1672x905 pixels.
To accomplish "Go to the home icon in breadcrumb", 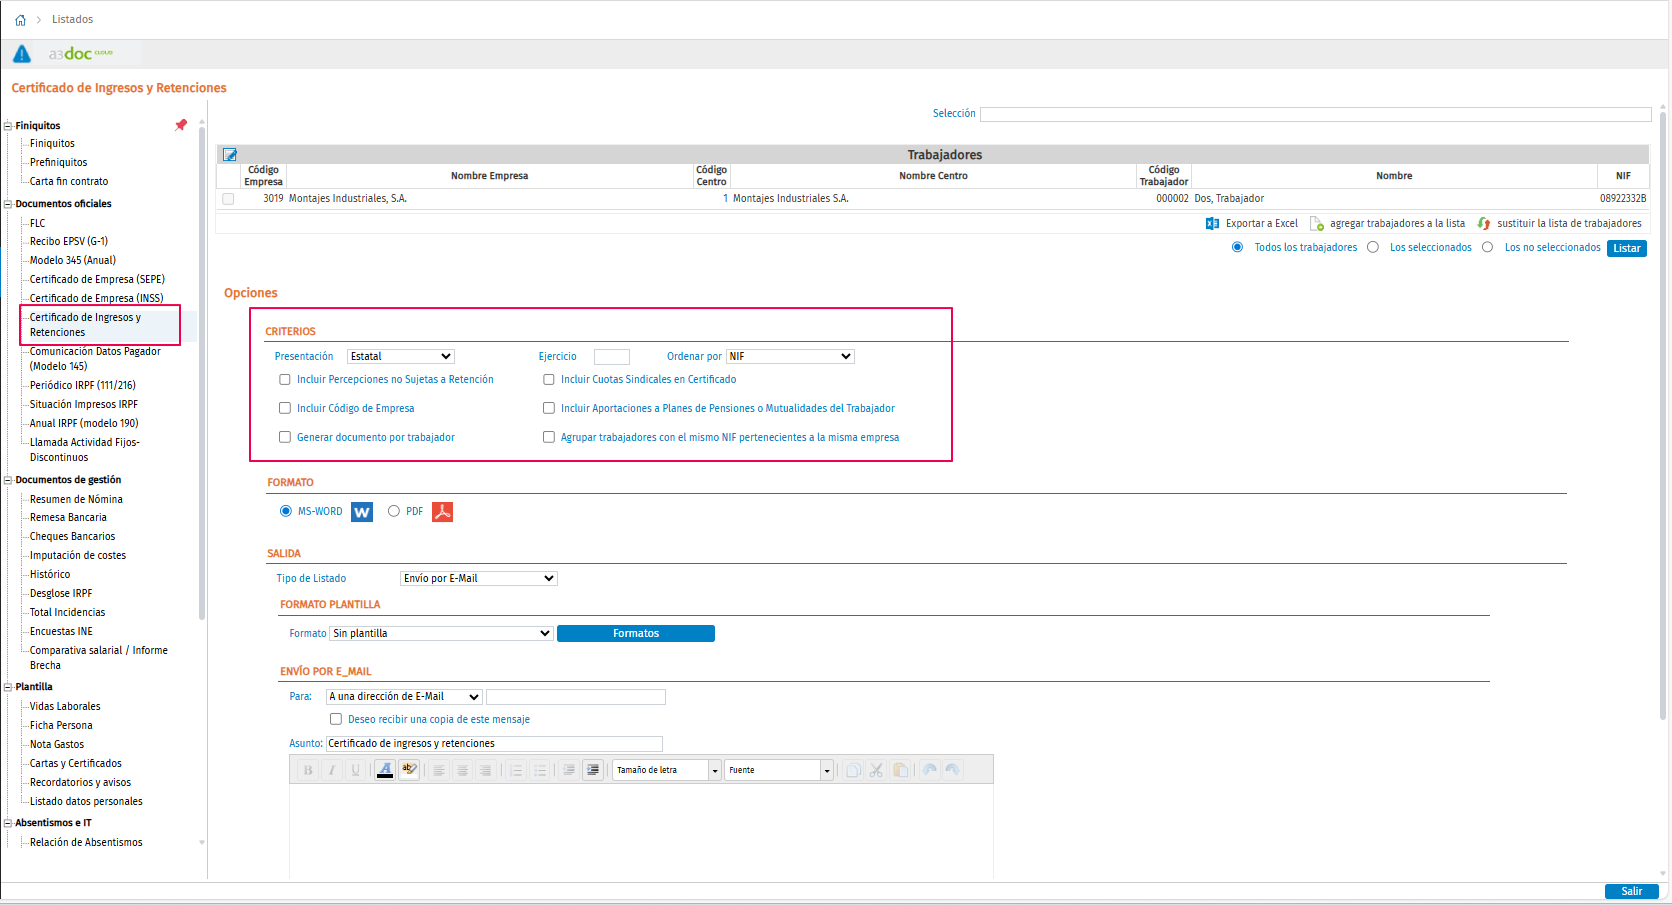I will coord(20,20).
